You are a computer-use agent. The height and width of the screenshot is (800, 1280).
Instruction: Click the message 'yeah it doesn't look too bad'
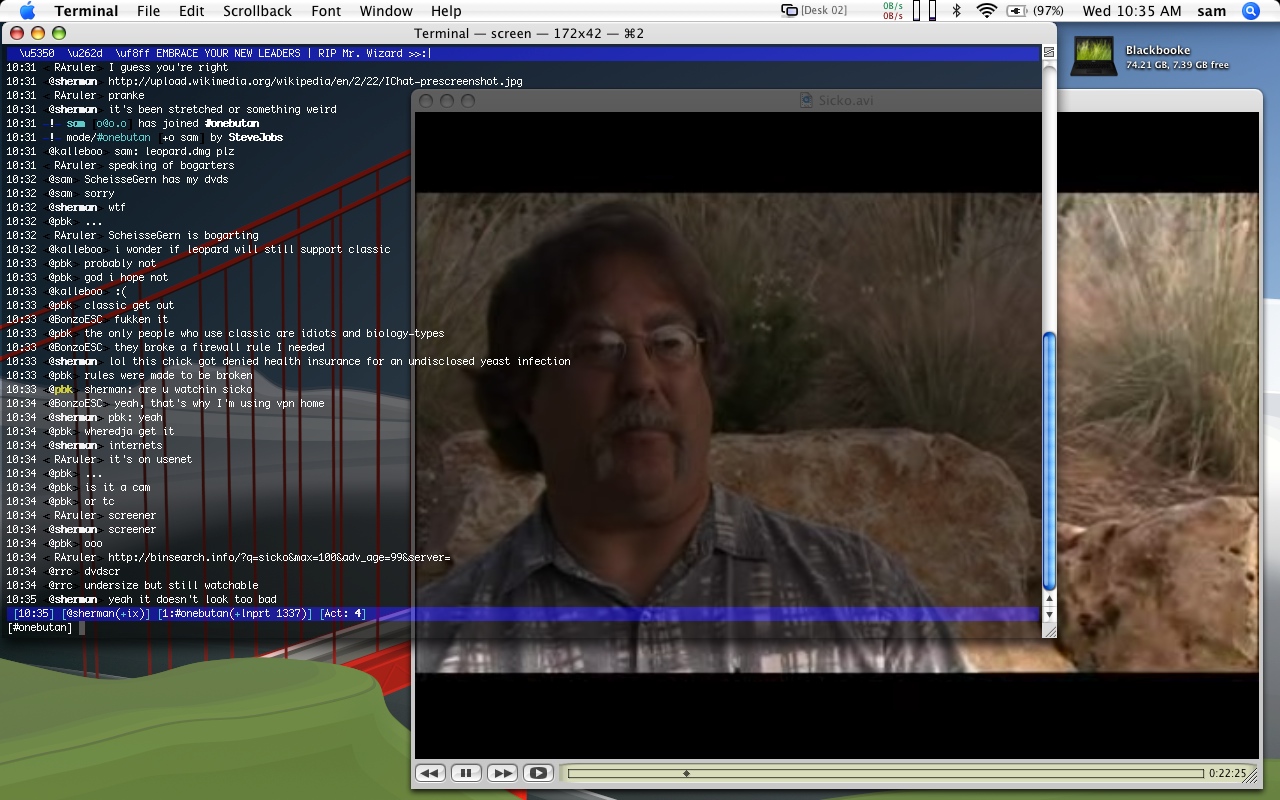[x=192, y=600]
